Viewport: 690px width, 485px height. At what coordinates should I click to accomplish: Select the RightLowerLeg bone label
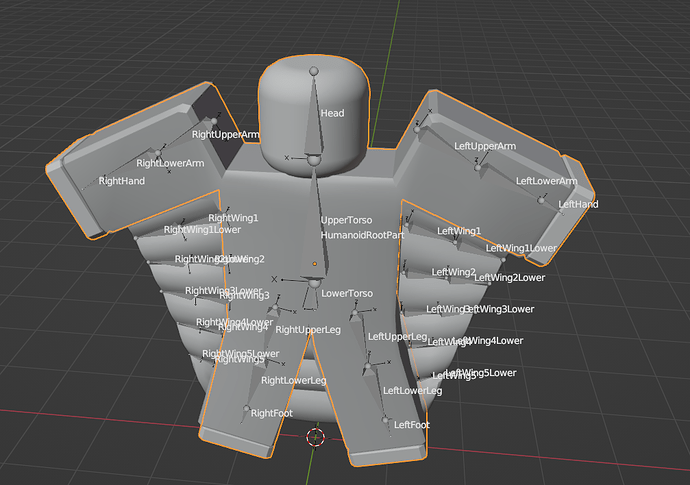click(294, 380)
